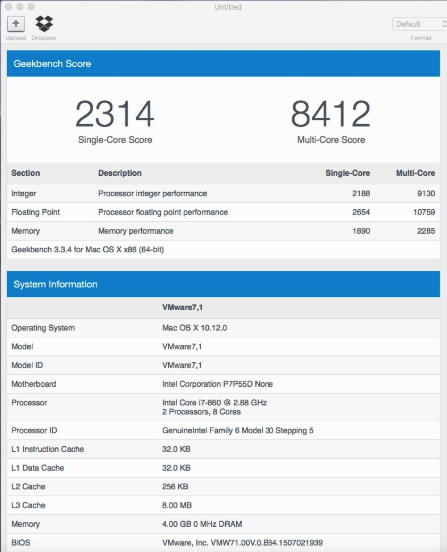Image resolution: width=447 pixels, height=552 pixels.
Task: Click the Operating System label
Action: tap(43, 328)
